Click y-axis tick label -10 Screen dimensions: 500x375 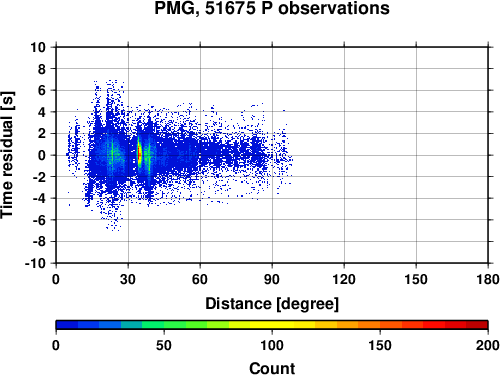coord(35,263)
